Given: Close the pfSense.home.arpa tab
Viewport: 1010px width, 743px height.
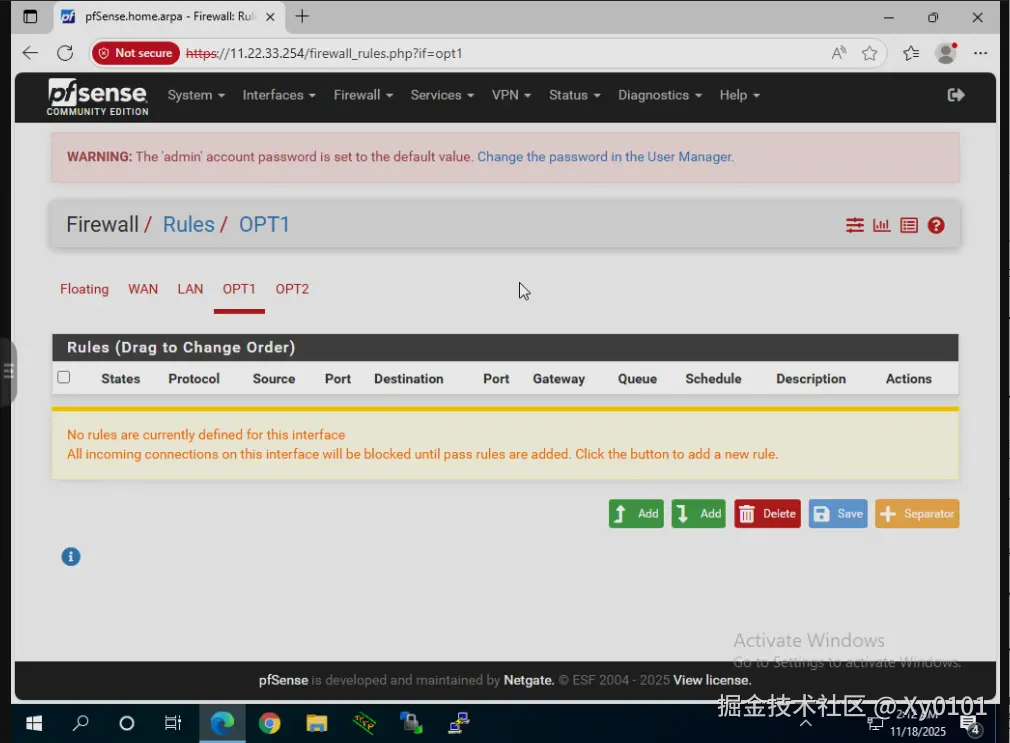Looking at the screenshot, I should point(271,17).
